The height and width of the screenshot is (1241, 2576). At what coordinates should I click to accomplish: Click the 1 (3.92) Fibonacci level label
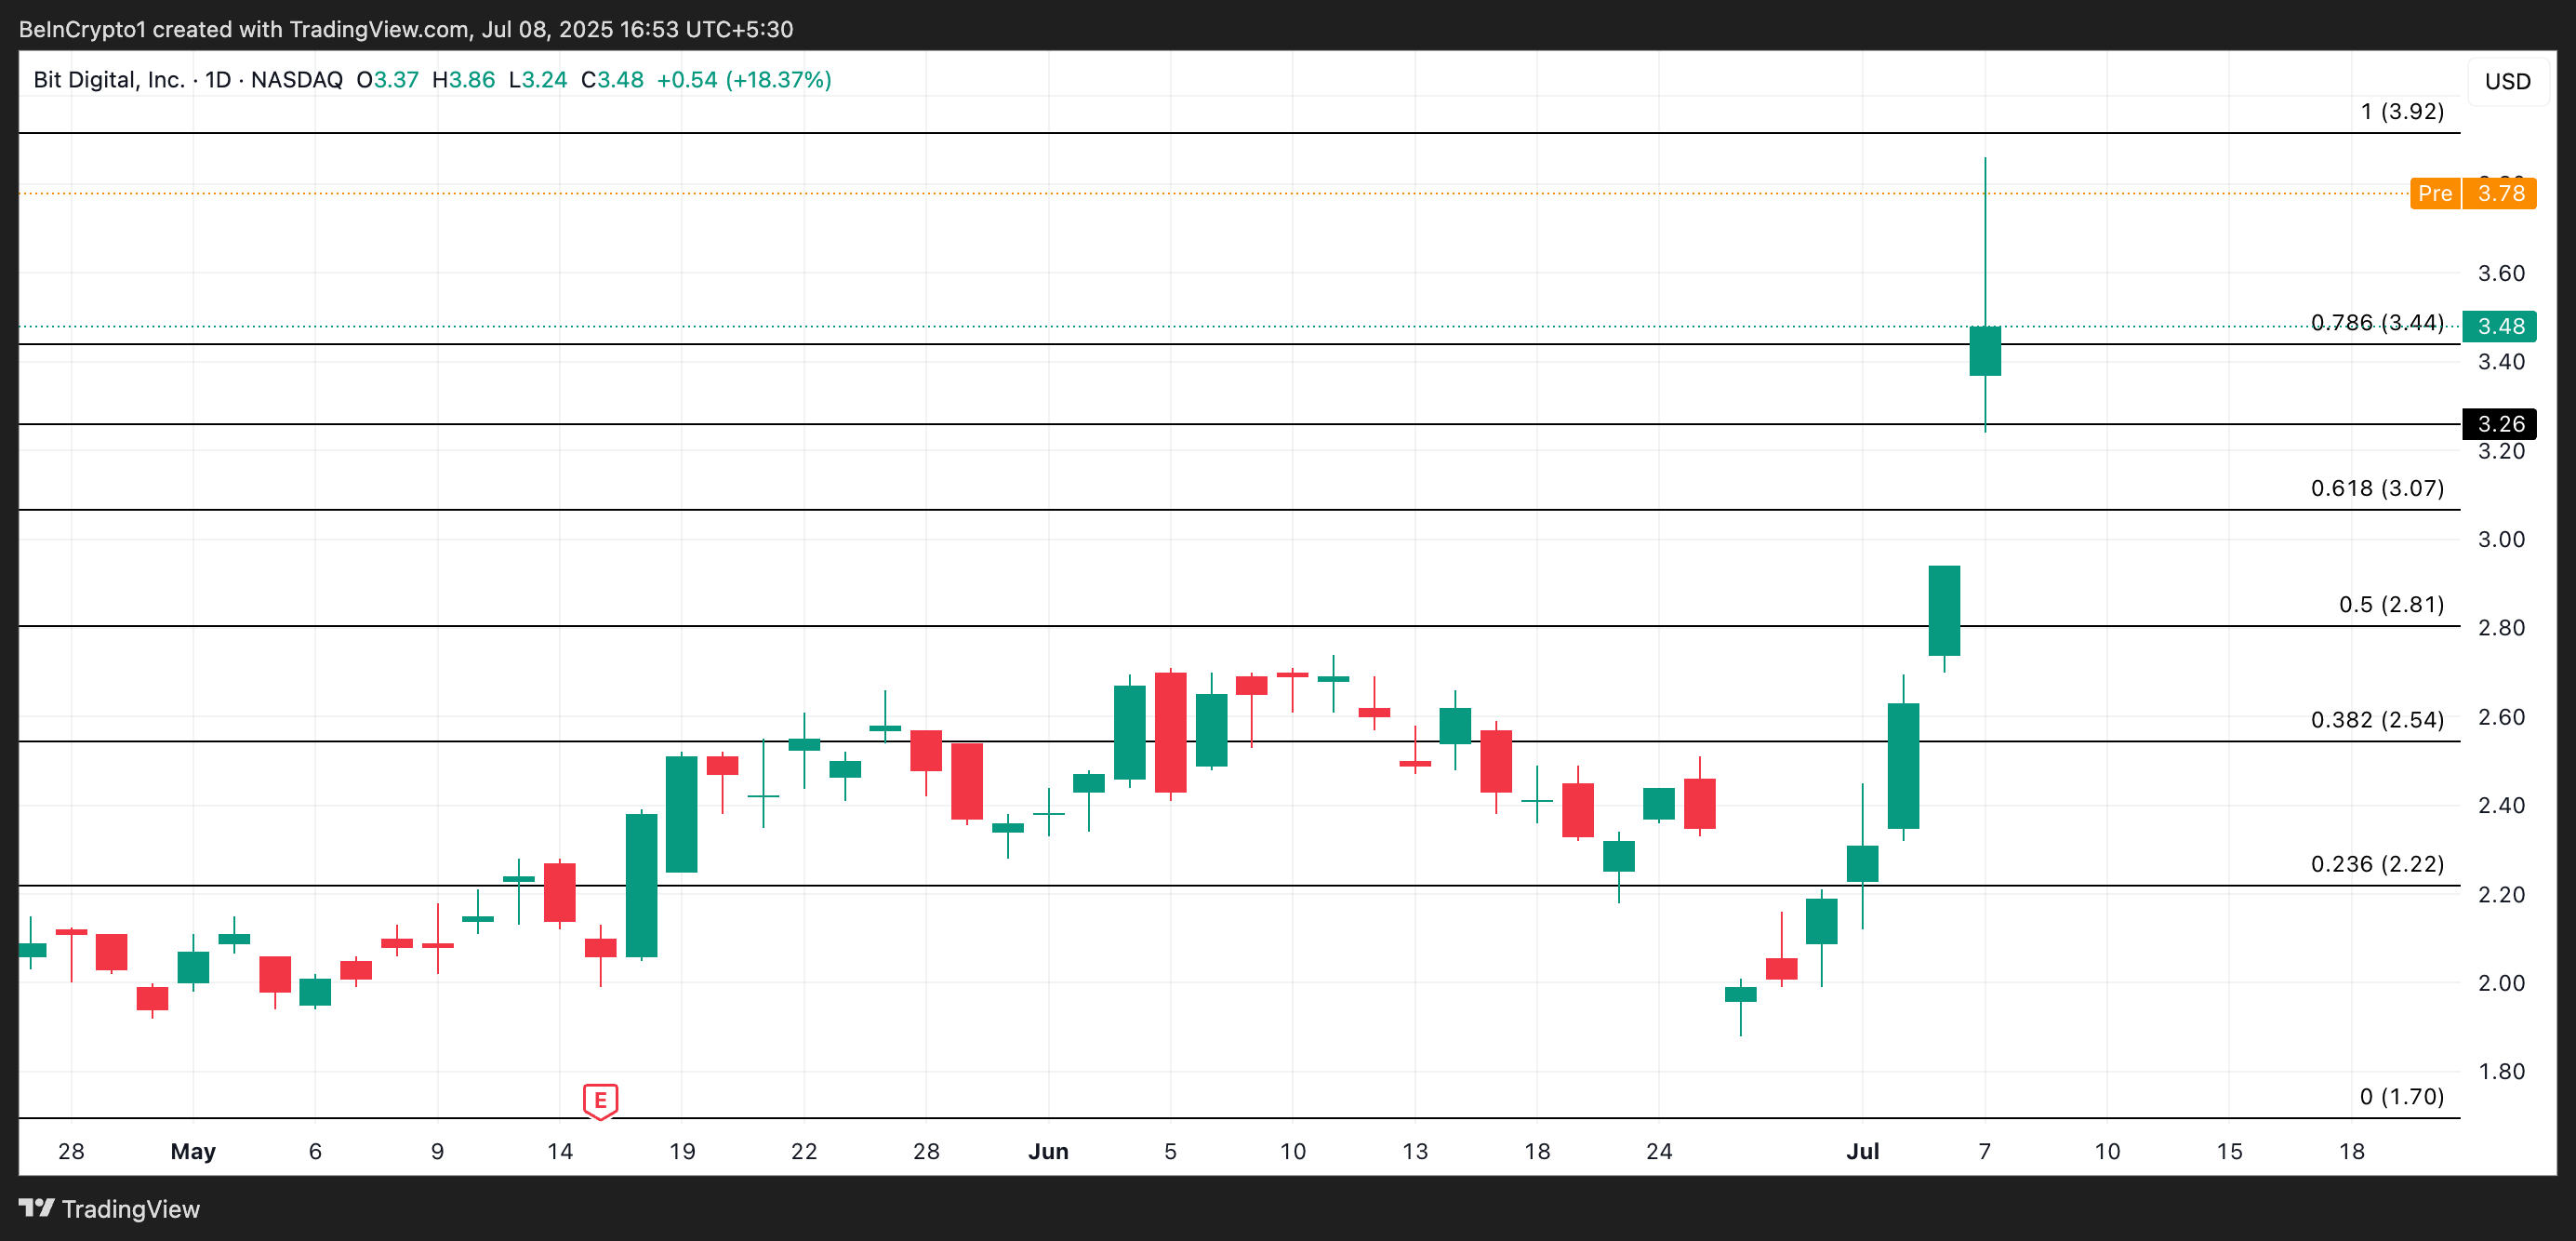pyautogui.click(x=2401, y=111)
